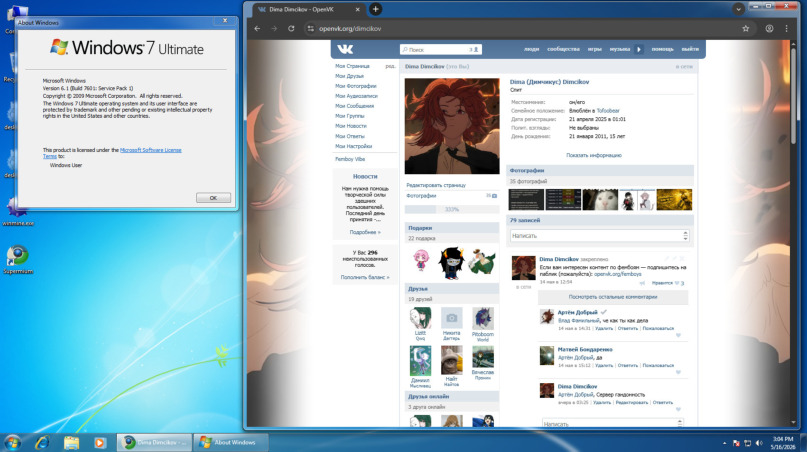This screenshot has width=807, height=452.
Task: Click Пополнить баланс link
Action: [x=365, y=277]
